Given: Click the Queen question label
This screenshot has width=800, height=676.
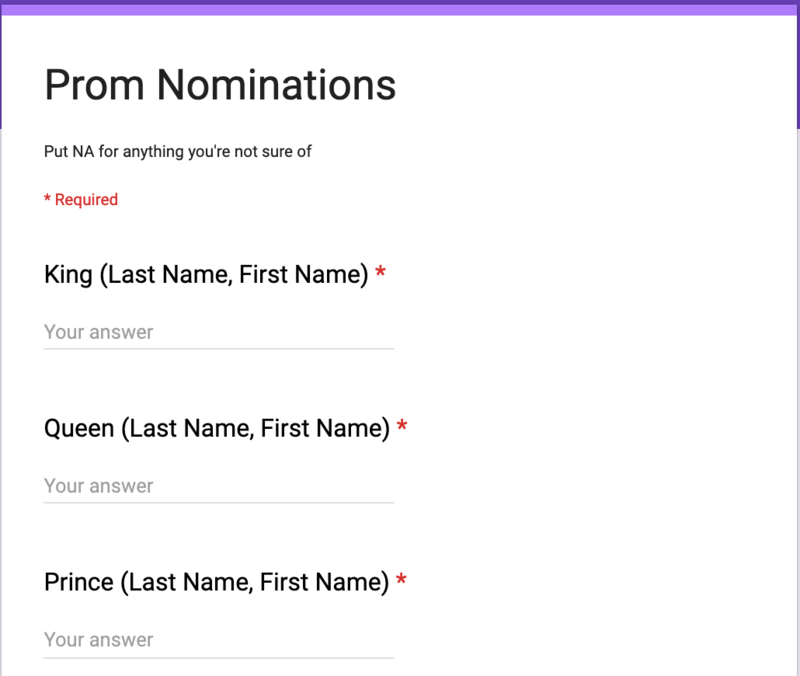Looking at the screenshot, I should (217, 428).
